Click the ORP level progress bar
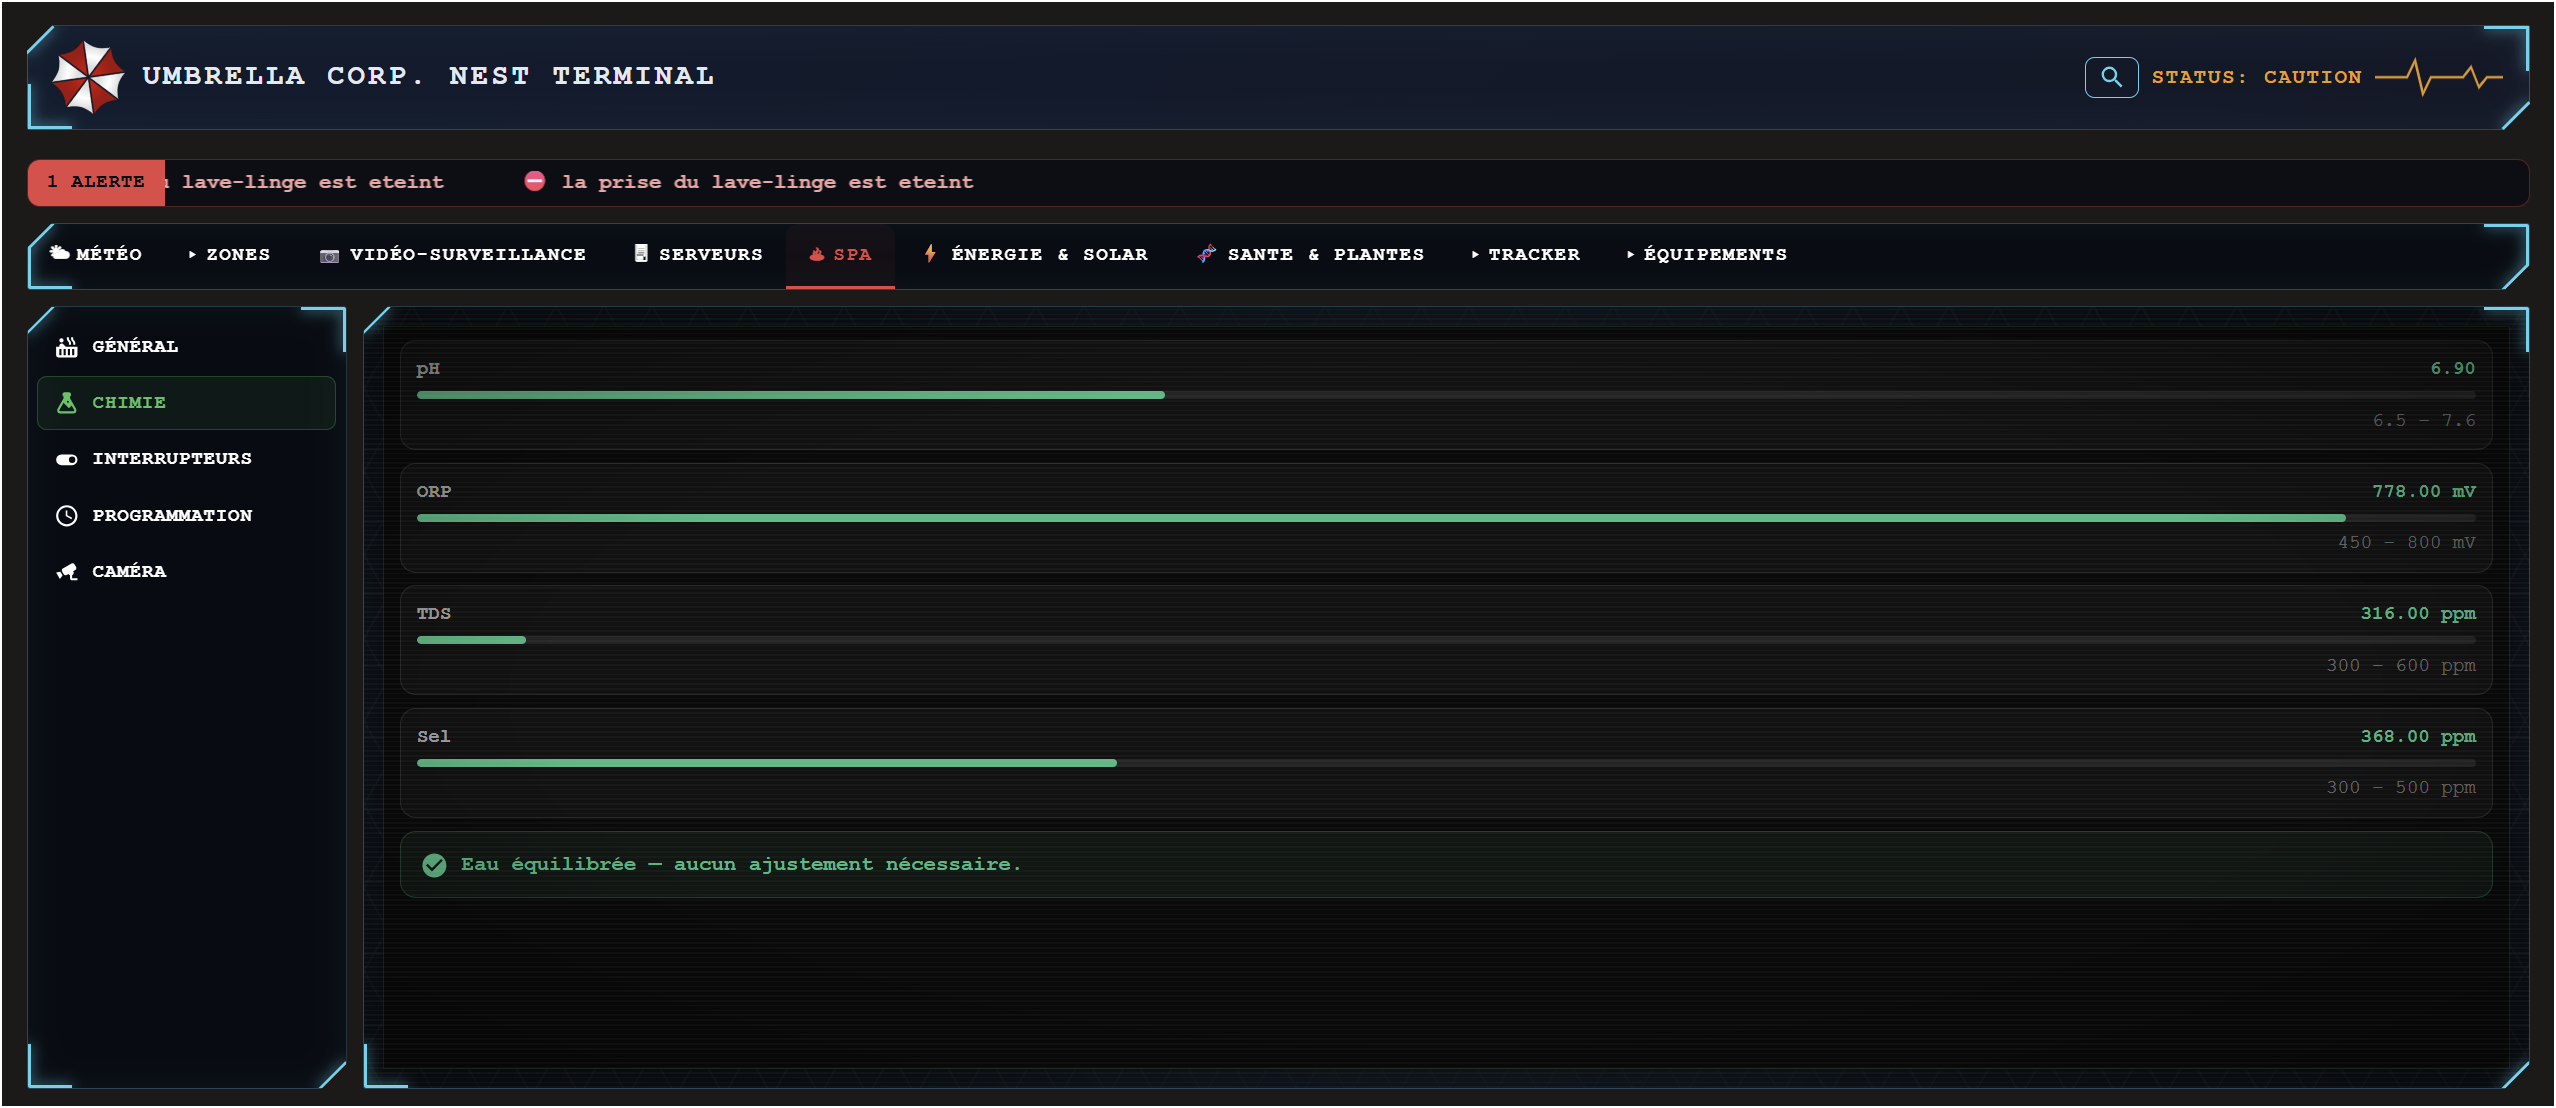The image size is (2556, 1108). [1446, 518]
